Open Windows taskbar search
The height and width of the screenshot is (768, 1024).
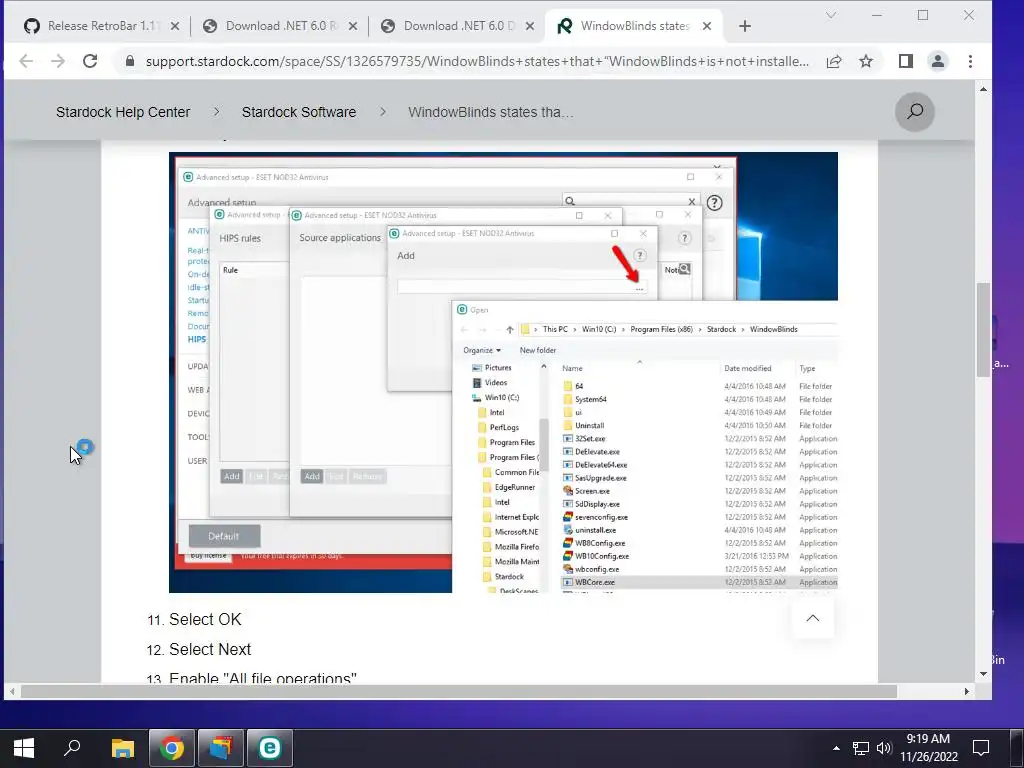pyautogui.click(x=72, y=748)
